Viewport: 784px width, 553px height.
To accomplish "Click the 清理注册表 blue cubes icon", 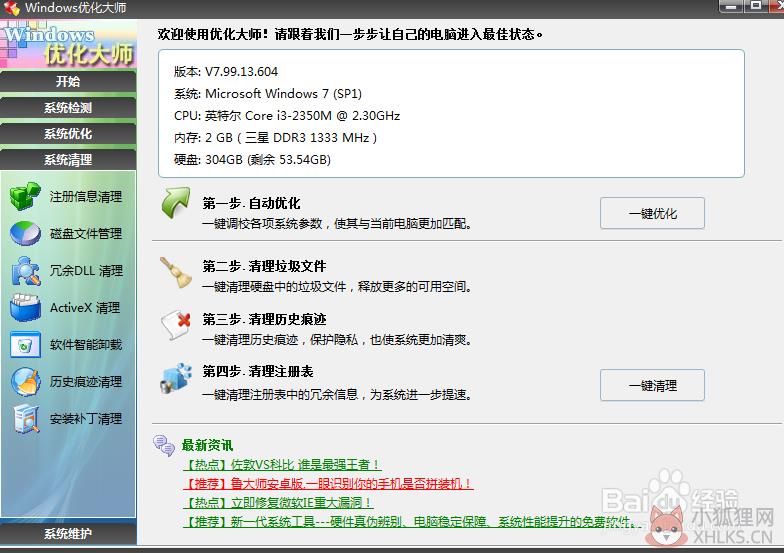I will 176,378.
